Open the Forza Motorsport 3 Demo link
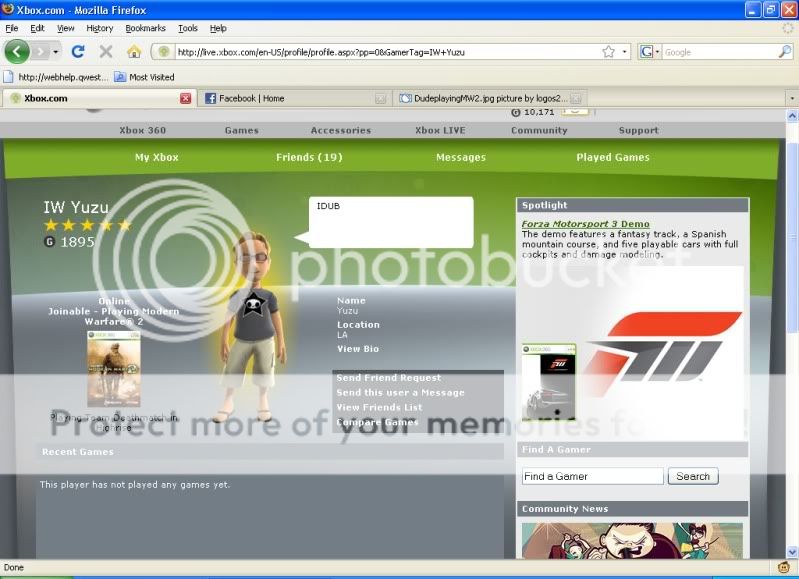799x579 pixels. coord(585,224)
